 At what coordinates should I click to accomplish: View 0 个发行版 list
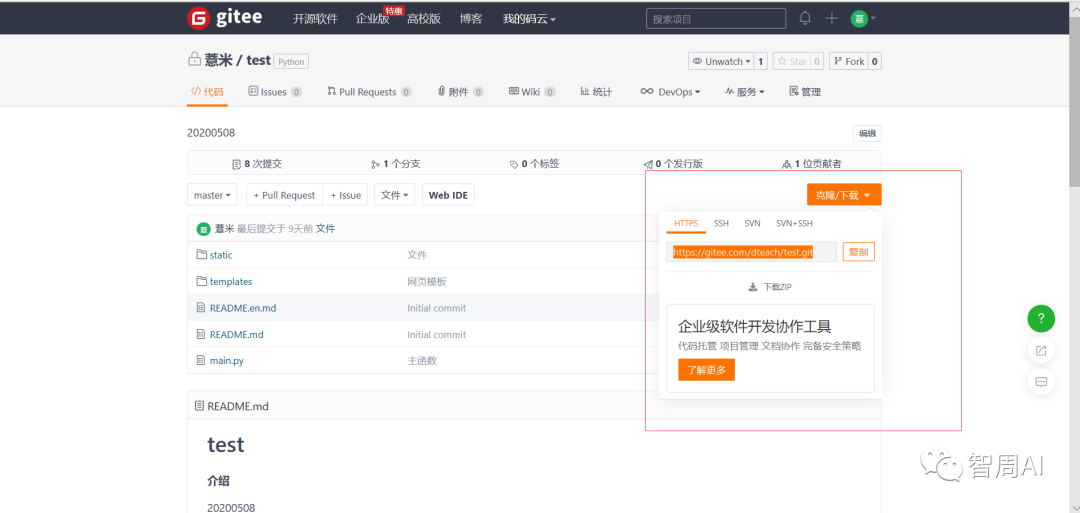673,164
